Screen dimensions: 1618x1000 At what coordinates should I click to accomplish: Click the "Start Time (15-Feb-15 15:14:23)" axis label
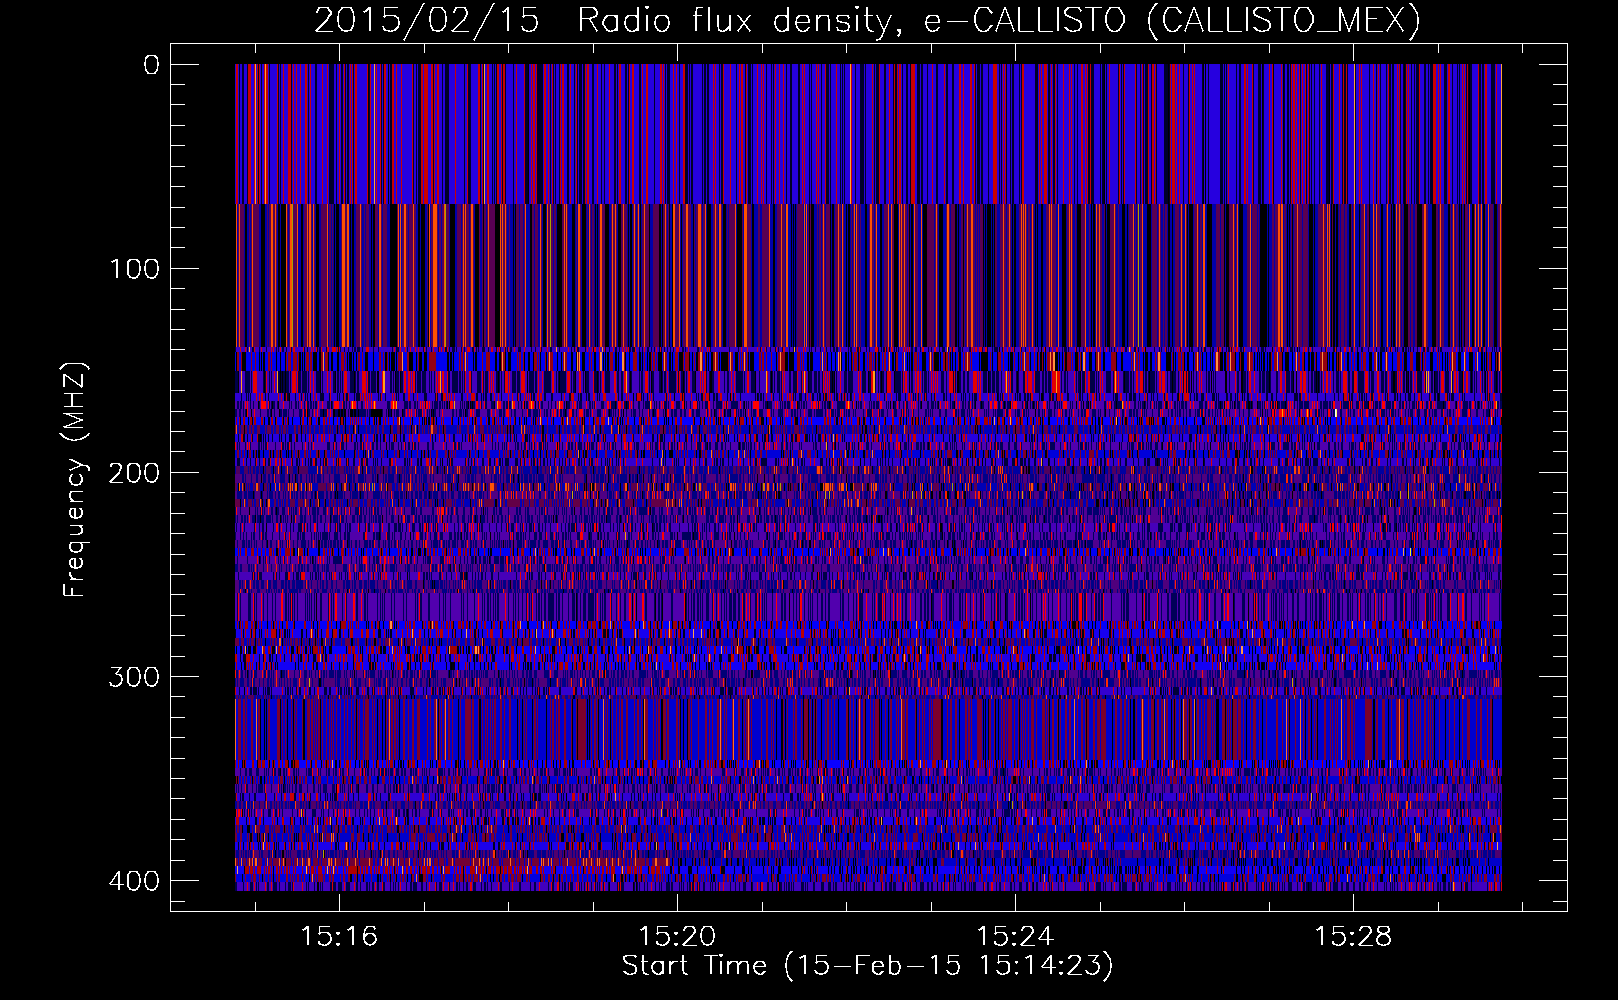pyautogui.click(x=867, y=966)
